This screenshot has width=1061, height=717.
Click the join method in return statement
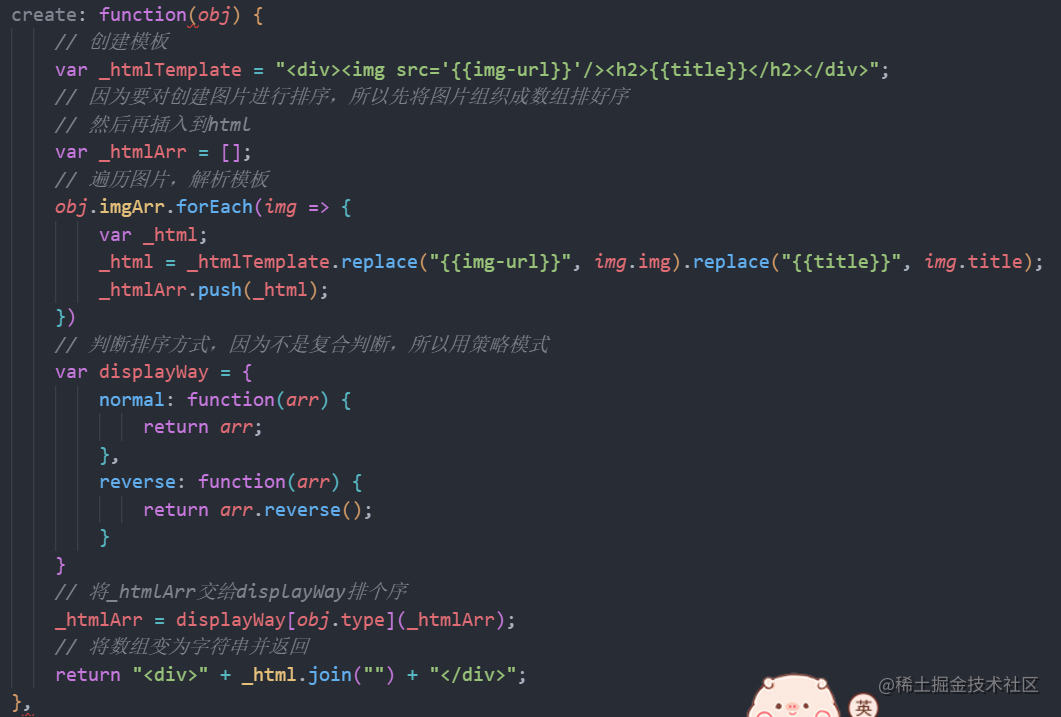coord(330,674)
